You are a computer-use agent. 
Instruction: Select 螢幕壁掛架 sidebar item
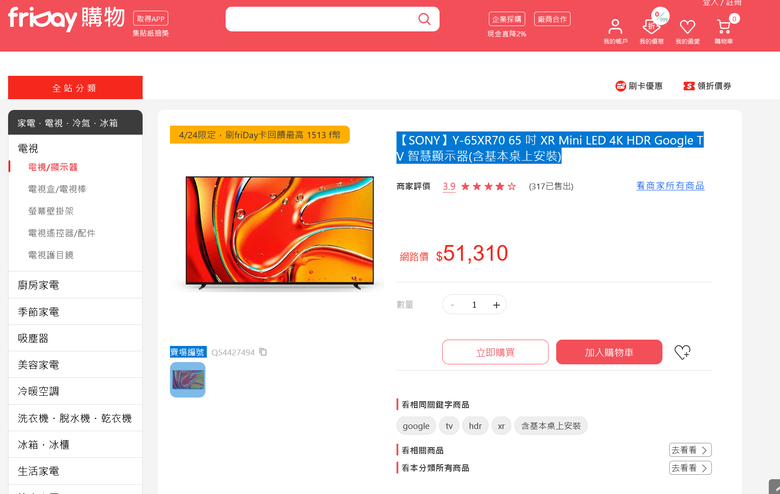tap(51, 211)
